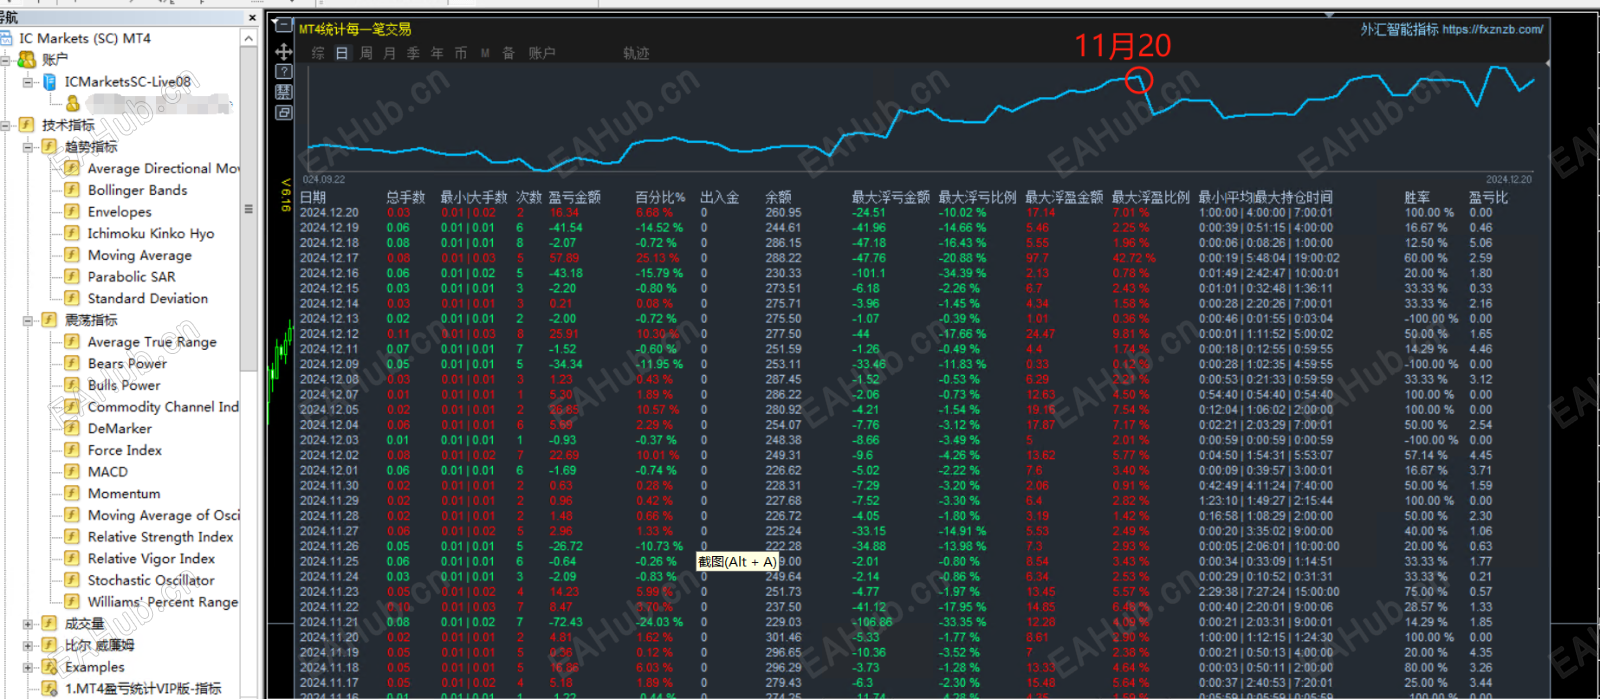Click the 比尔 威廉姆 folder icon
The width and height of the screenshot is (1600, 699).
click(49, 645)
